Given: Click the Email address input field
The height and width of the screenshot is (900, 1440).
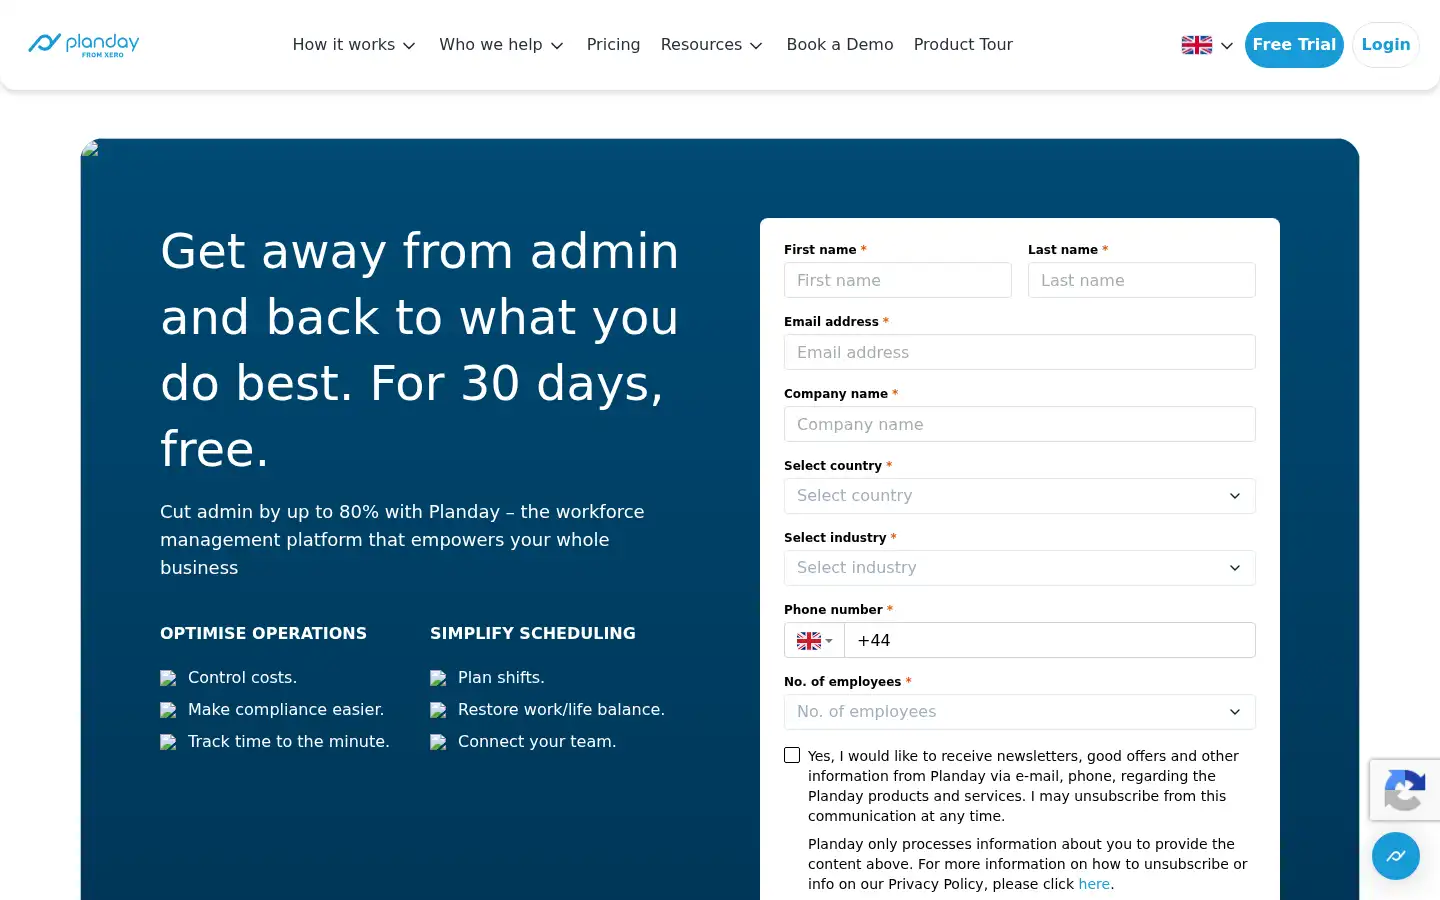Looking at the screenshot, I should point(1020,352).
